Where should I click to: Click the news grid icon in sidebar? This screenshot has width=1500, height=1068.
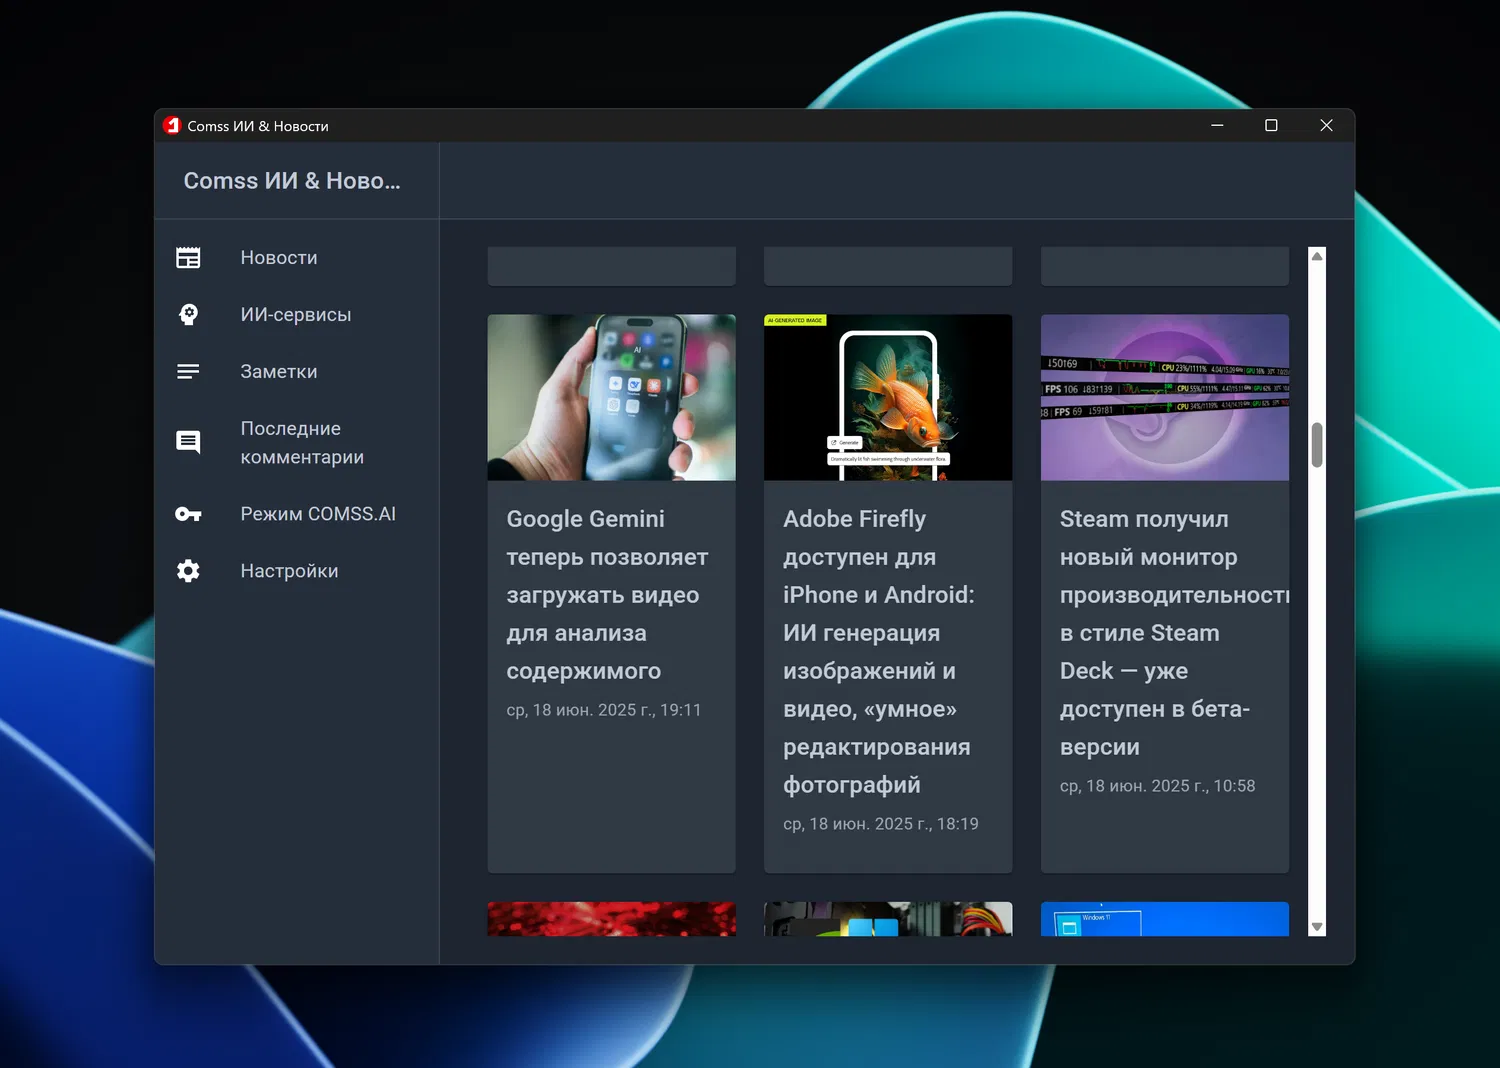188,258
